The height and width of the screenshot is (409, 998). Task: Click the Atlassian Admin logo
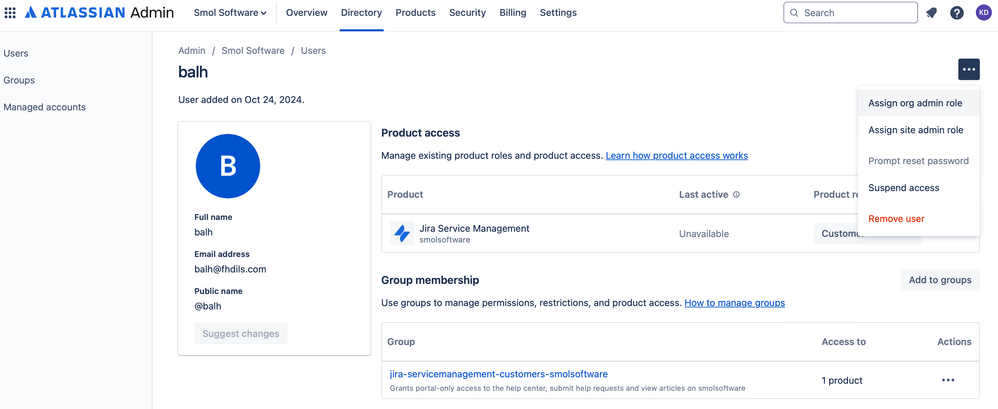99,13
